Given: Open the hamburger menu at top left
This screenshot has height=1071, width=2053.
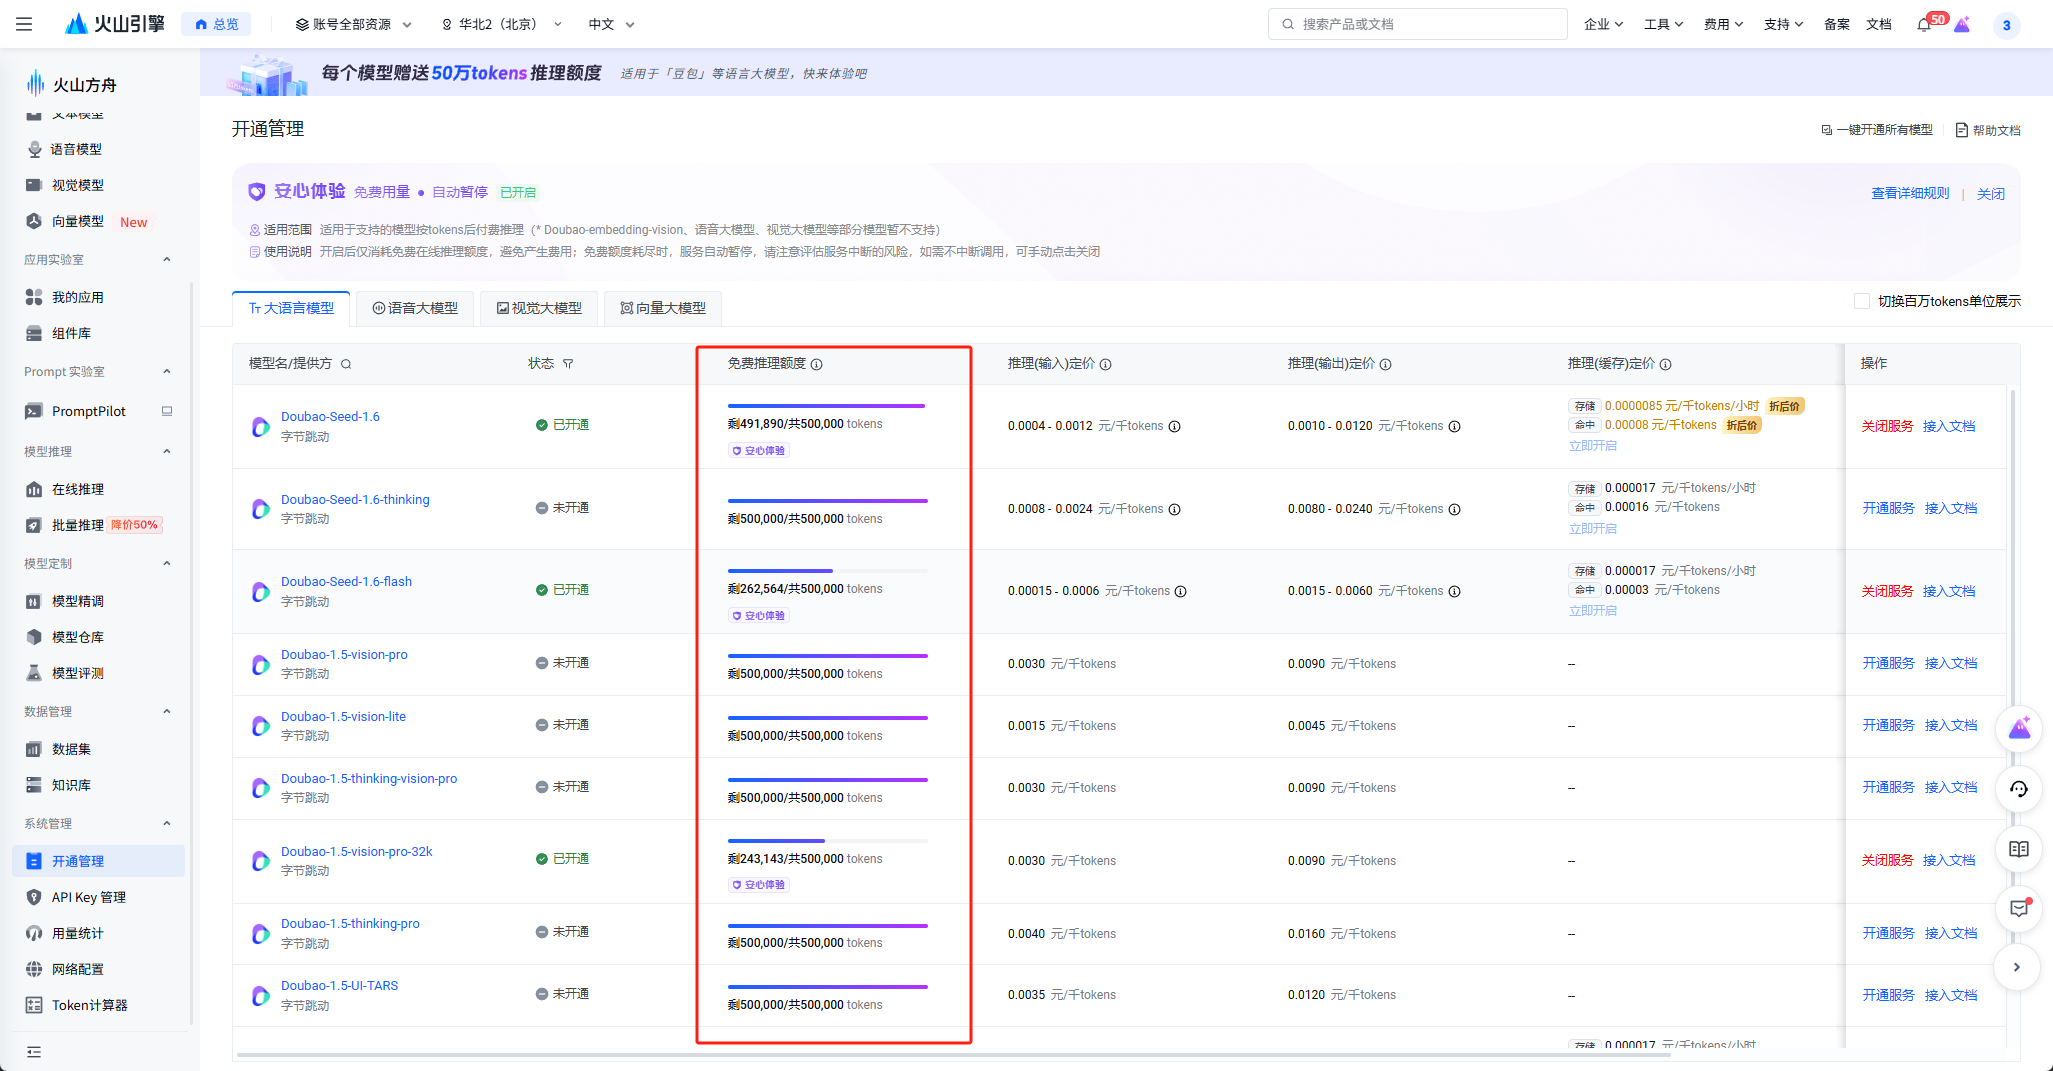Looking at the screenshot, I should pyautogui.click(x=24, y=24).
